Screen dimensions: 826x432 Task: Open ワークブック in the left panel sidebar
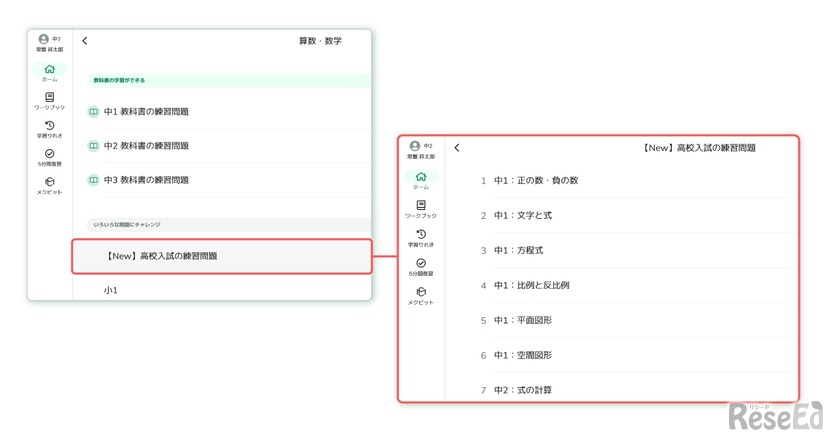point(50,98)
